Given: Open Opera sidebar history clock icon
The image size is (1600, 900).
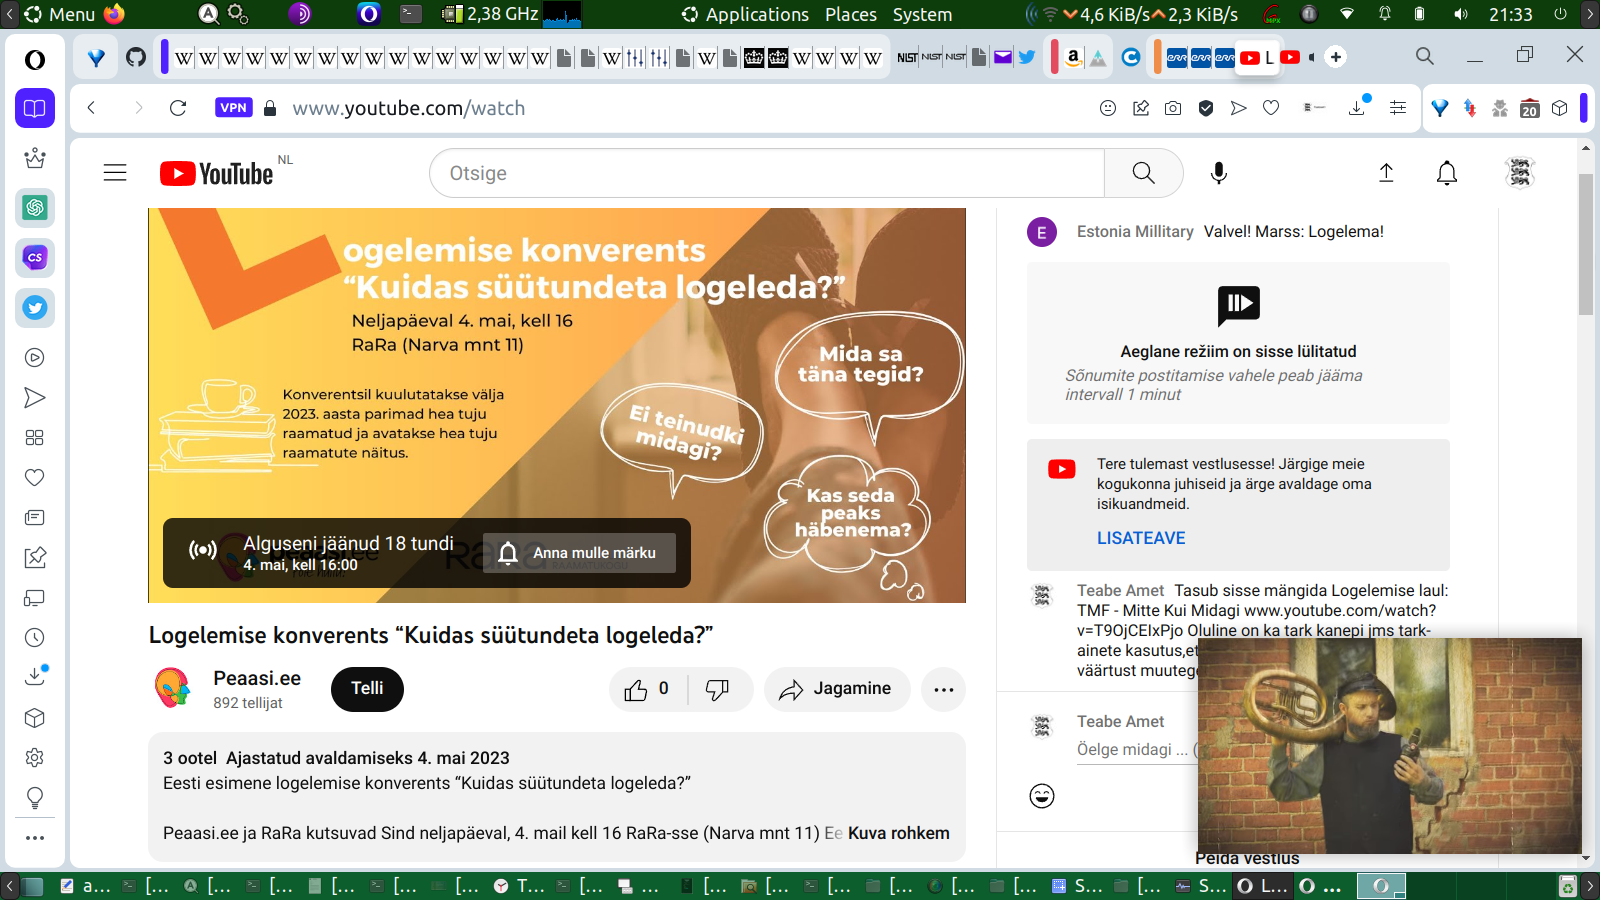Looking at the screenshot, I should pos(35,638).
